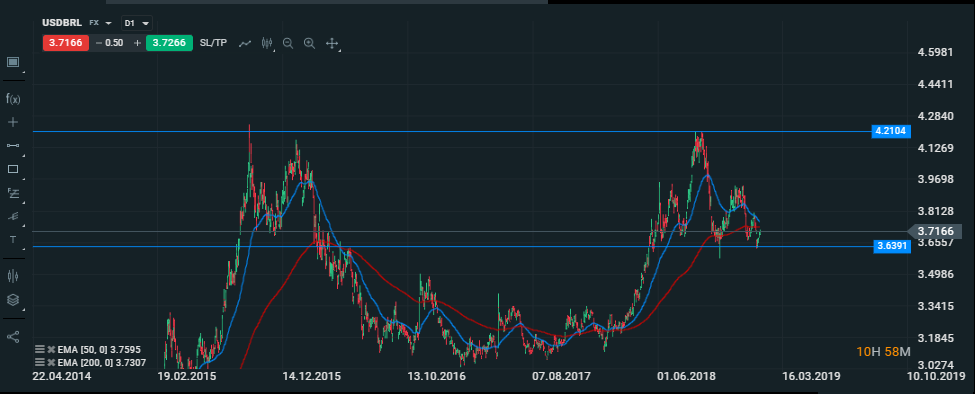This screenshot has width=975, height=394.
Task: Click the red sell price 3.7166 button
Action: coord(65,43)
